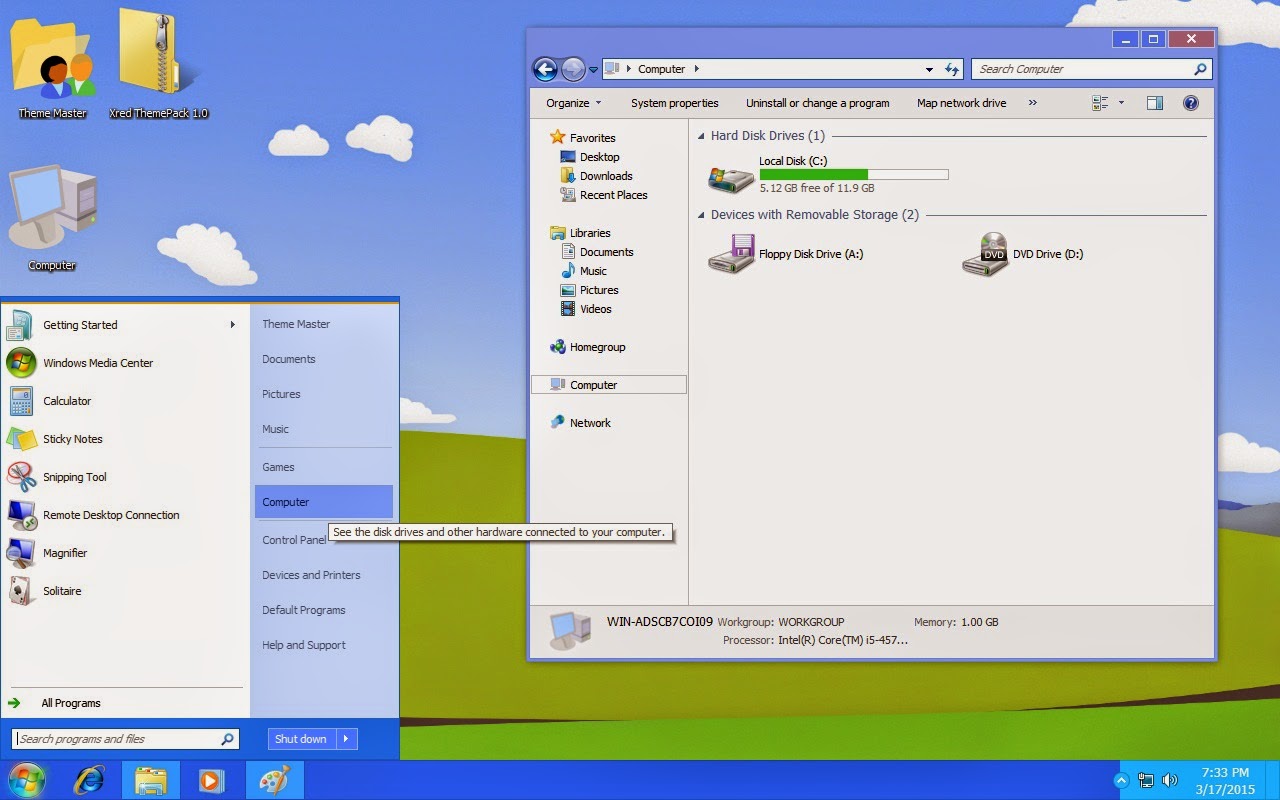Screen dimensions: 1280x800
Task: Open the volume control in system tray
Action: pos(1170,780)
